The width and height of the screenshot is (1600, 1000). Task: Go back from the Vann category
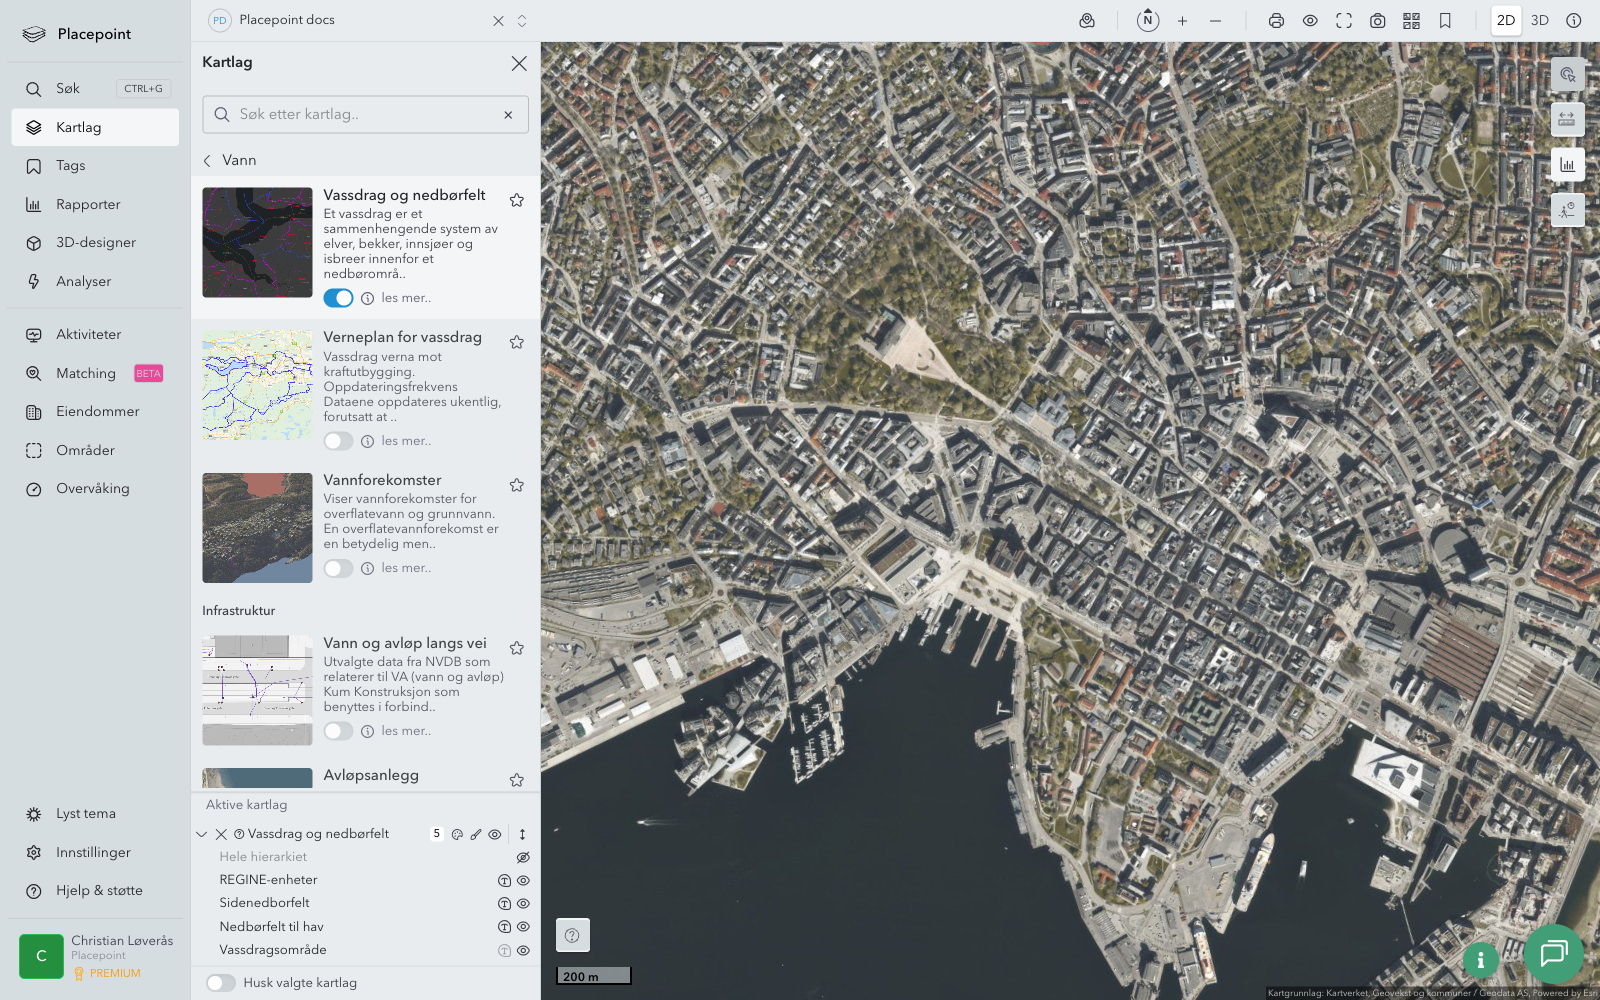tap(208, 160)
